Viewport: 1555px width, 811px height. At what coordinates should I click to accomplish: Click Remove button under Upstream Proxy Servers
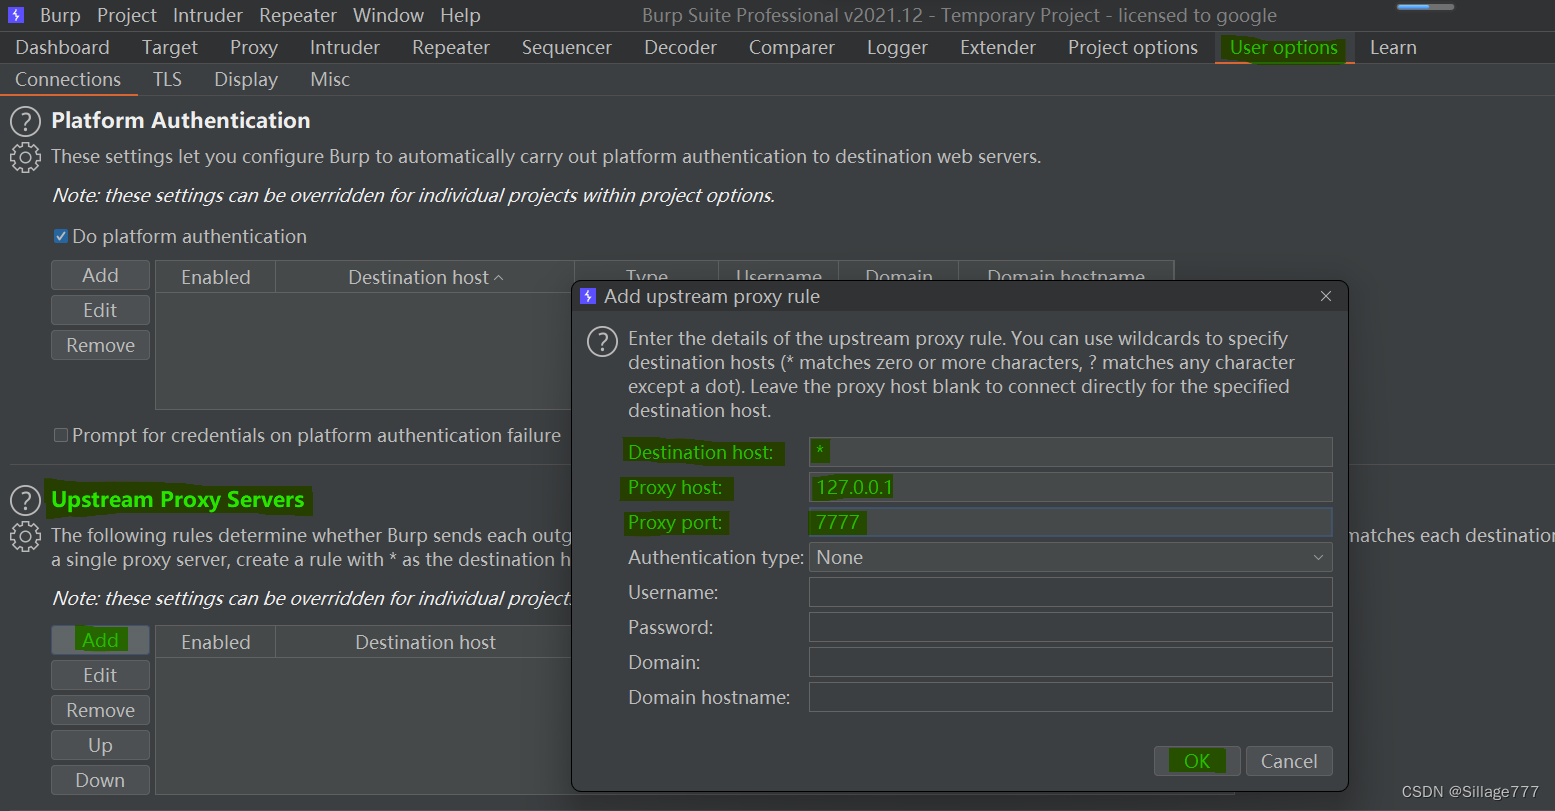[x=100, y=710]
